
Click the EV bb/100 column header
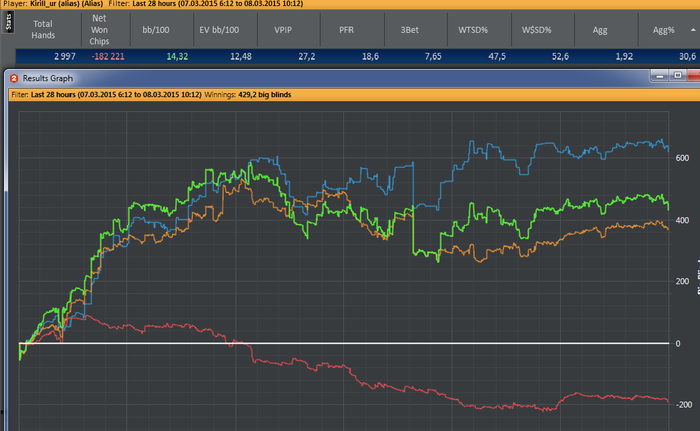pyautogui.click(x=219, y=30)
